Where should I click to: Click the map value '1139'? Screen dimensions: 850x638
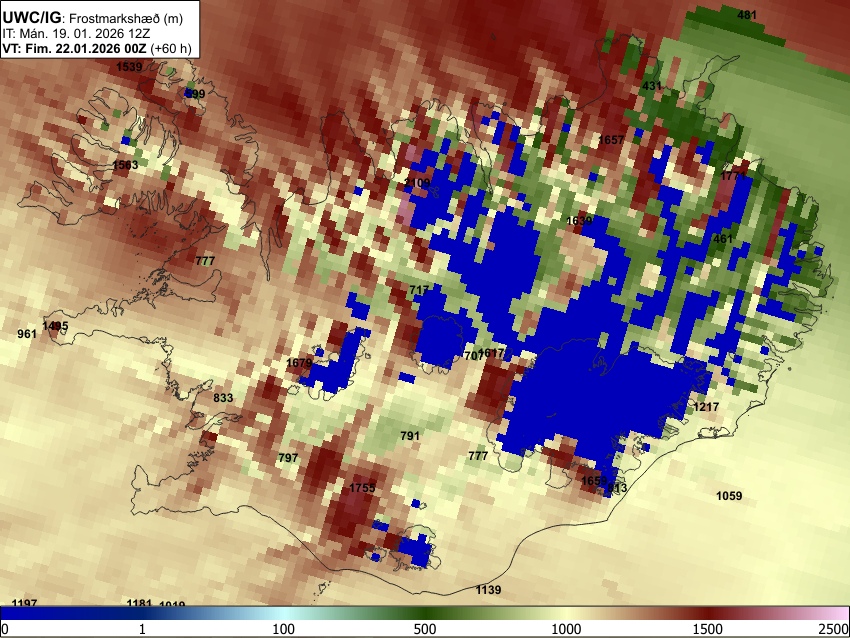pyautogui.click(x=488, y=590)
